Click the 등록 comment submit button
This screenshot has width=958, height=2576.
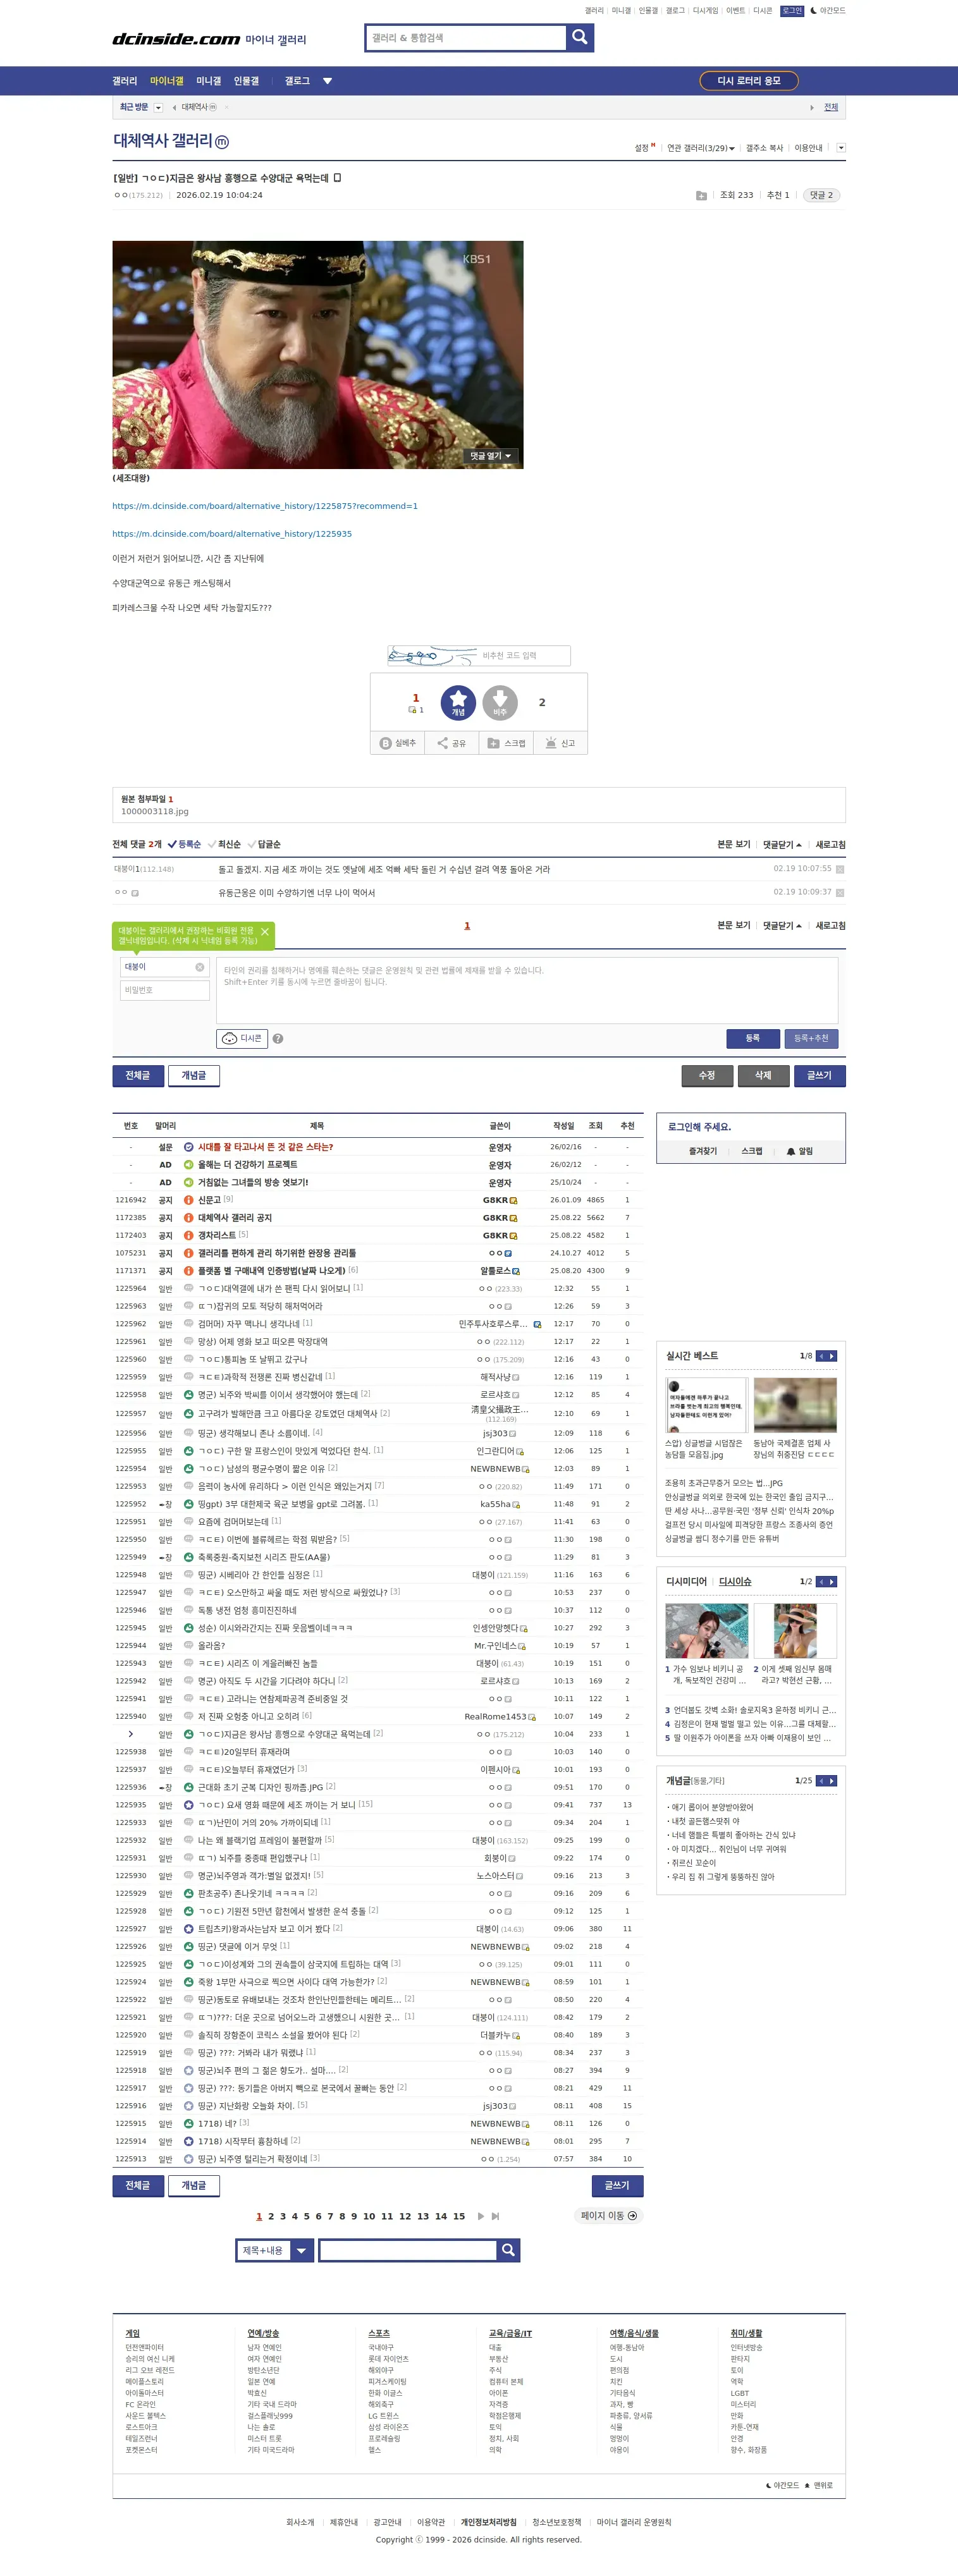click(753, 1038)
